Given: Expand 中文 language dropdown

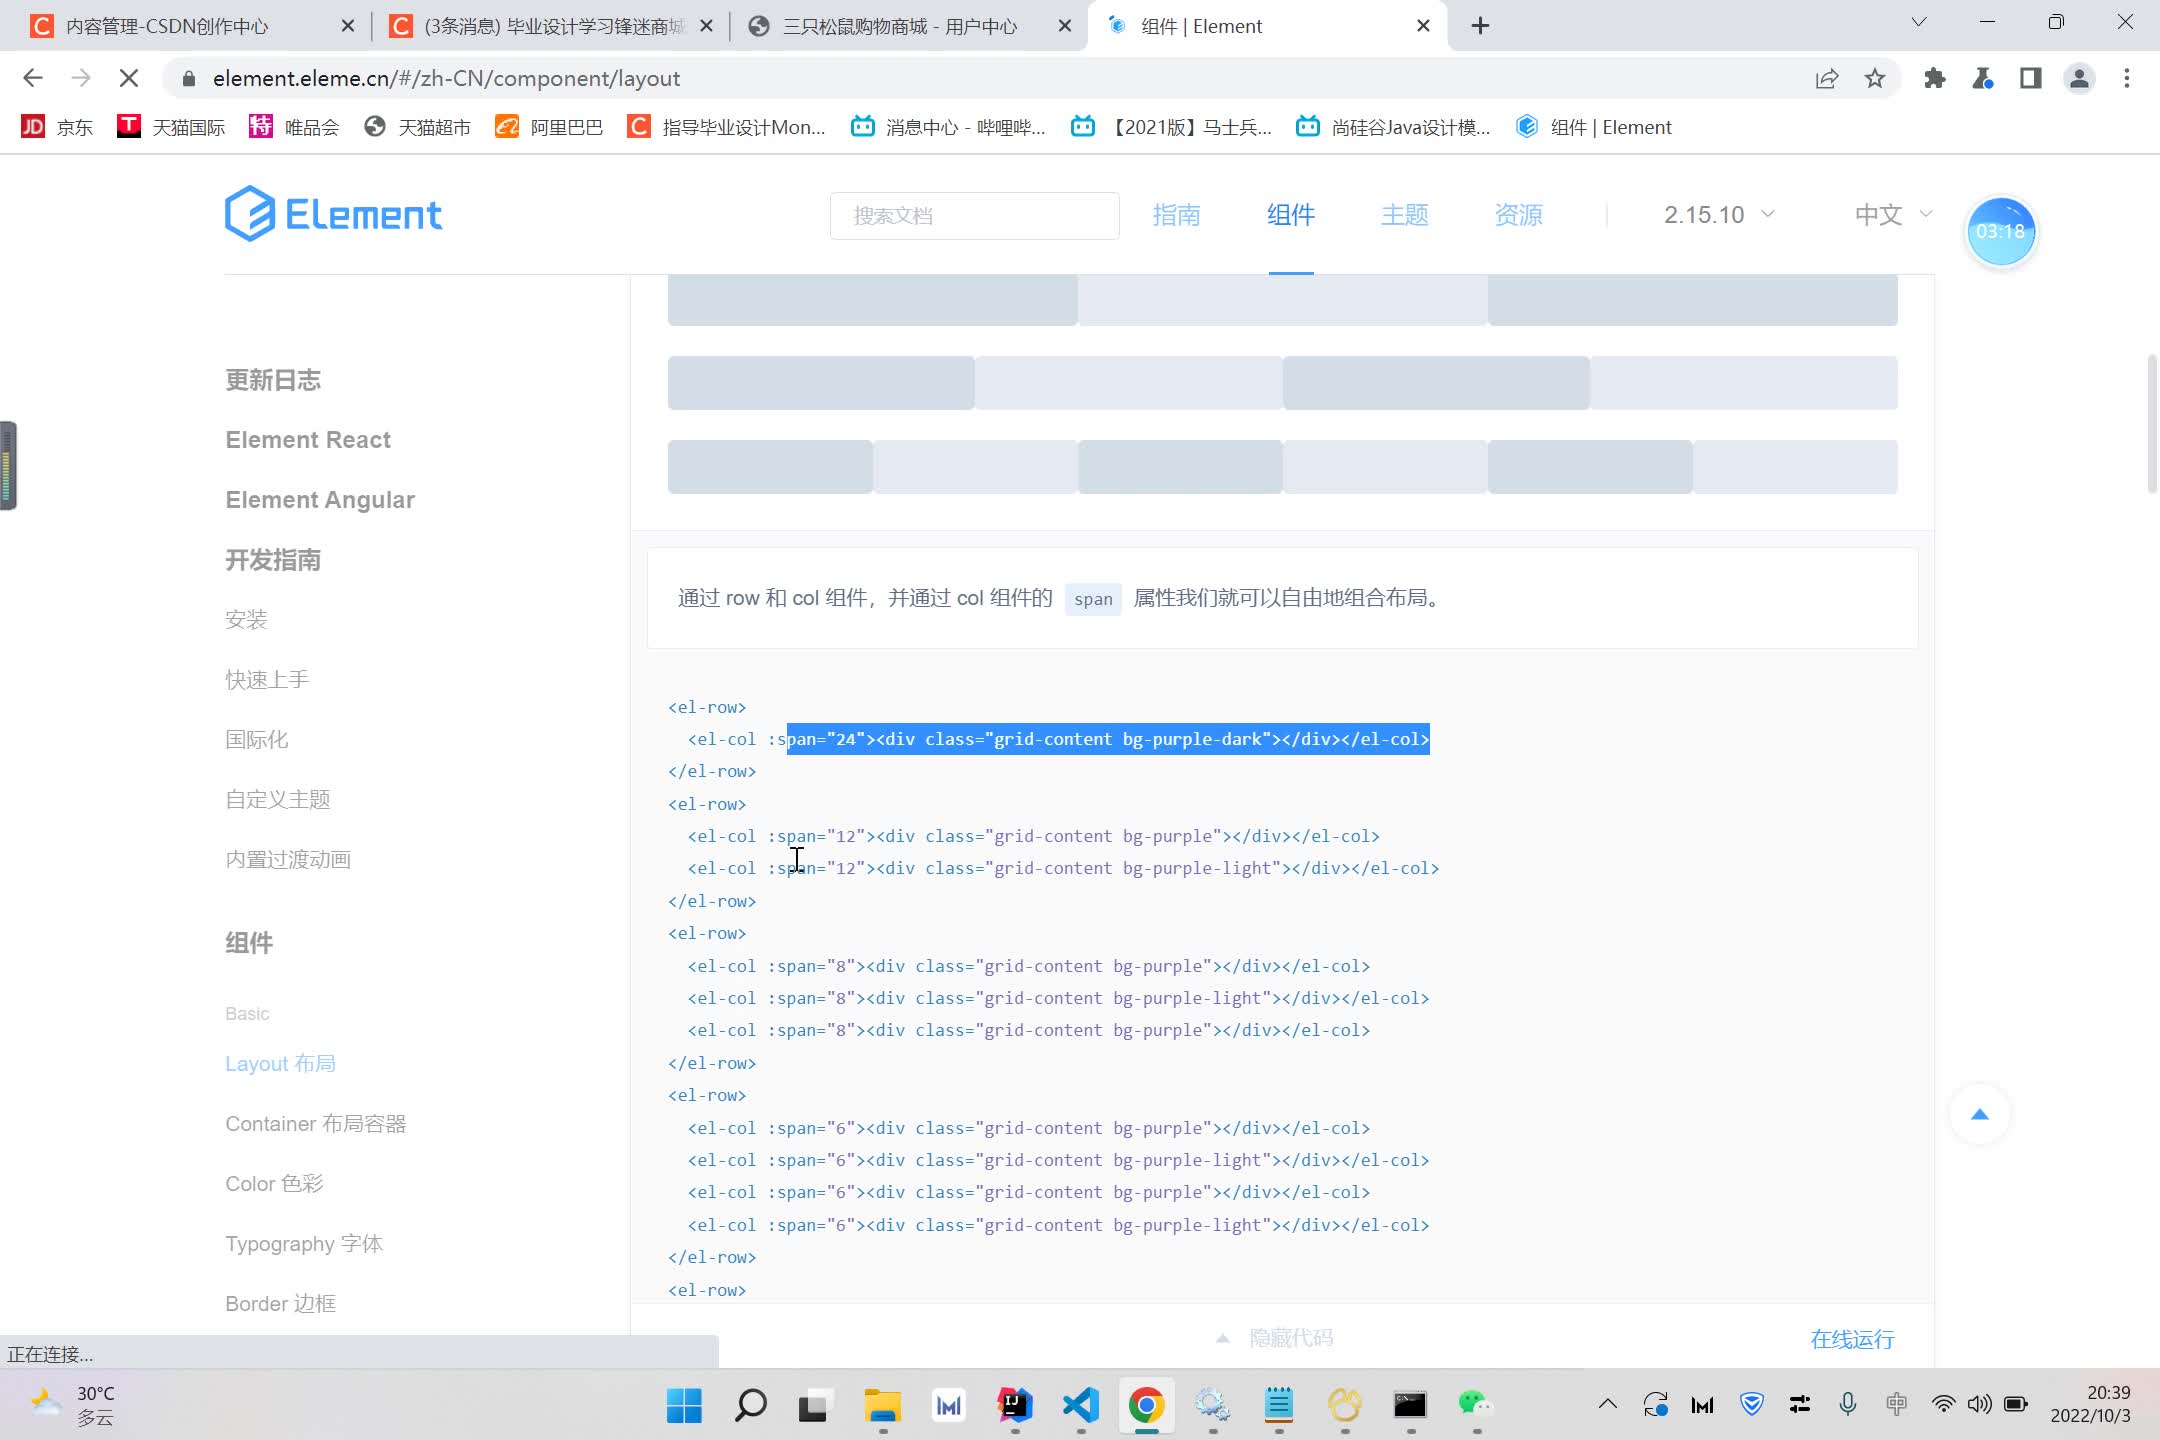Looking at the screenshot, I should (x=1893, y=214).
